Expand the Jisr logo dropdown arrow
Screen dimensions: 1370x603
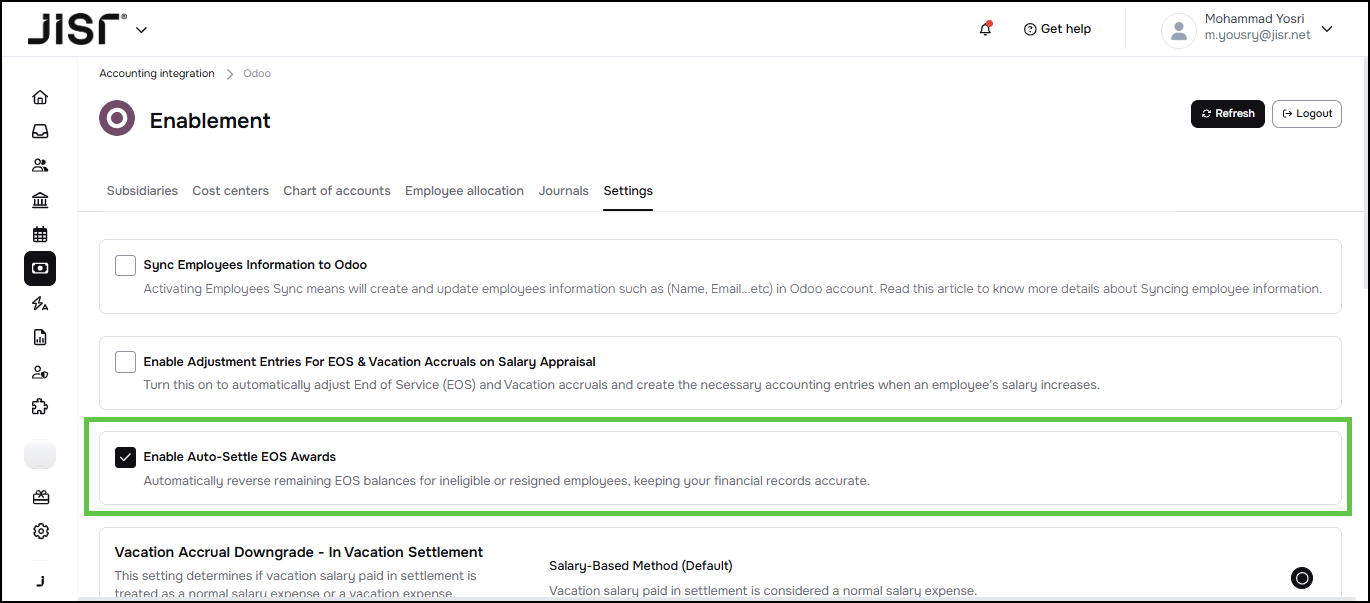141,30
